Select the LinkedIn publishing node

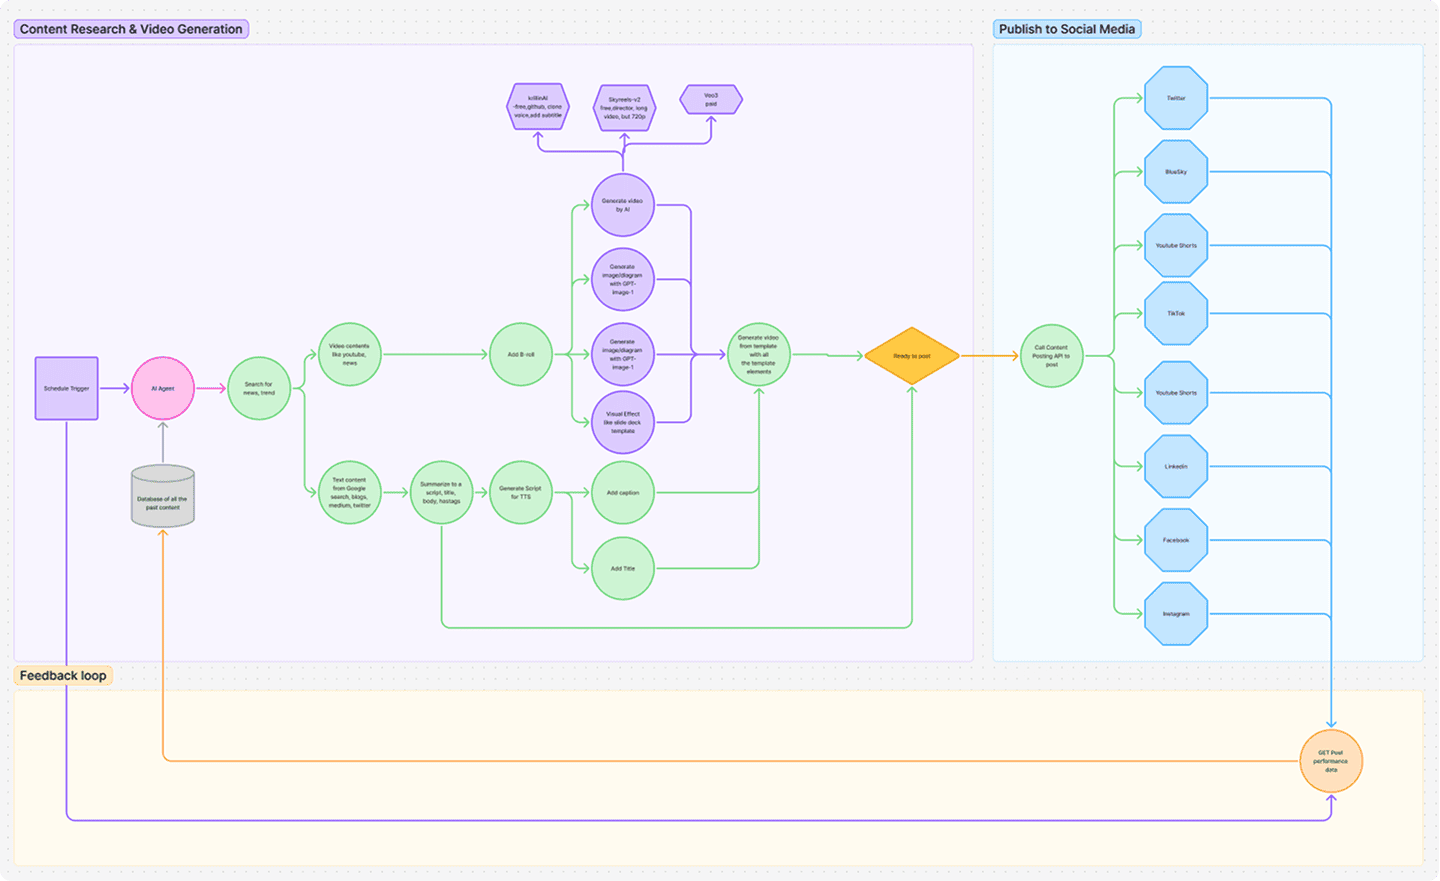[1176, 467]
